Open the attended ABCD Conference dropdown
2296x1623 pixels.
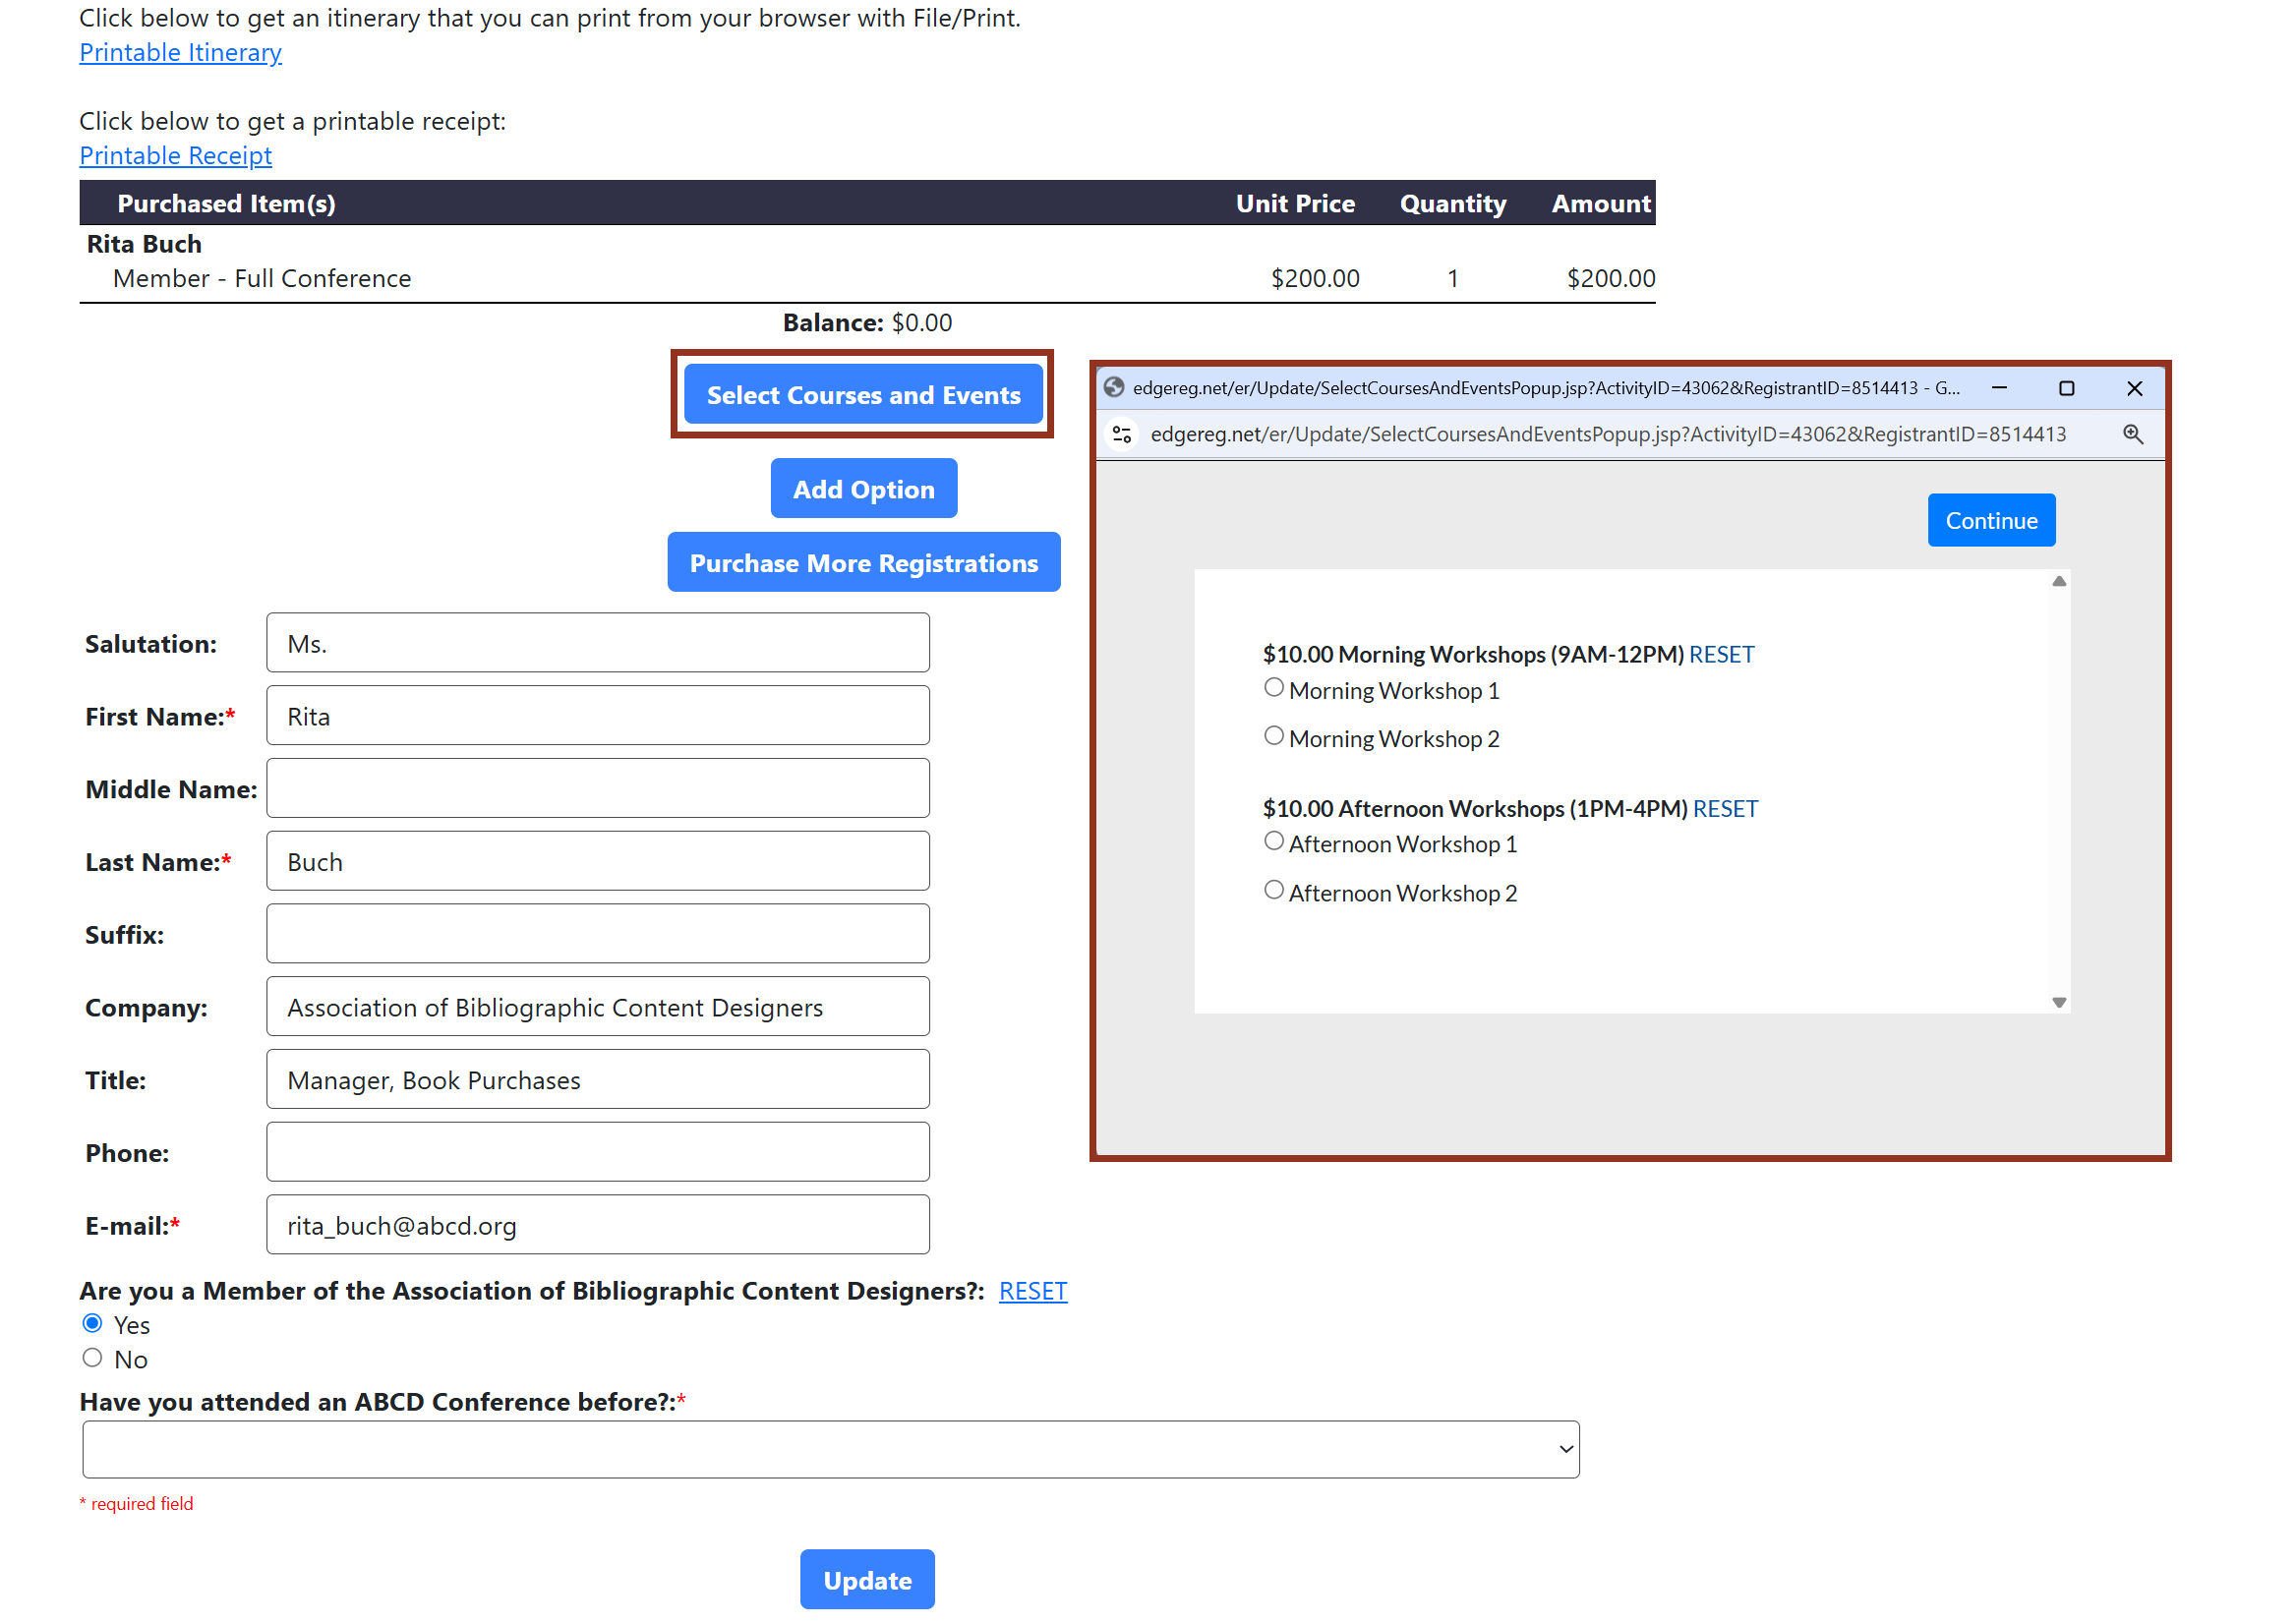(830, 1449)
